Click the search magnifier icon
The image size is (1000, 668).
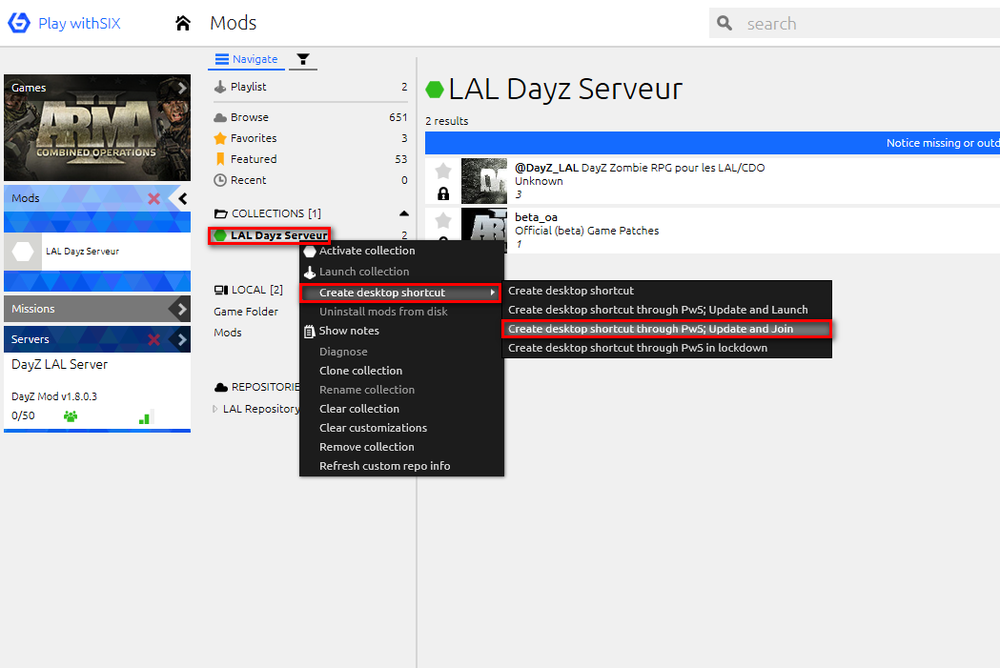pyautogui.click(x=724, y=24)
